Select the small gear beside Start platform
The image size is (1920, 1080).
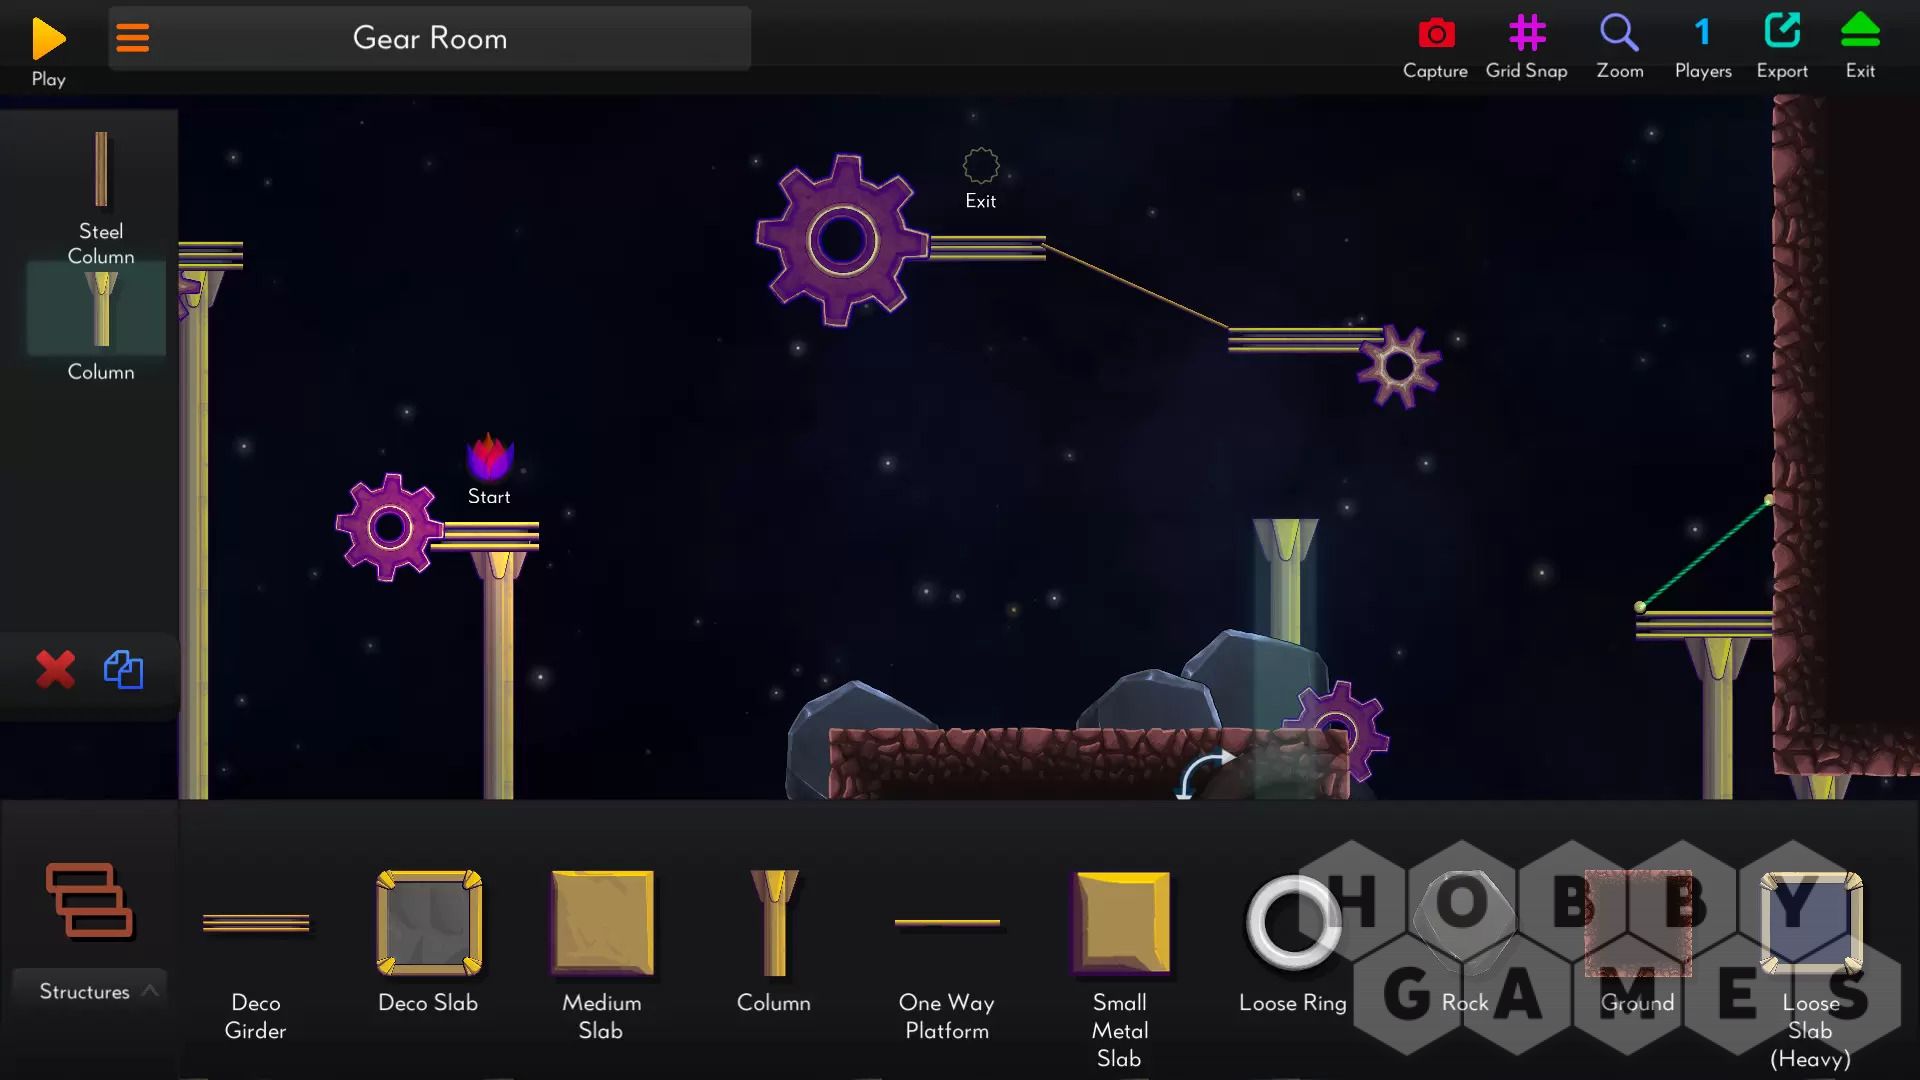click(389, 527)
